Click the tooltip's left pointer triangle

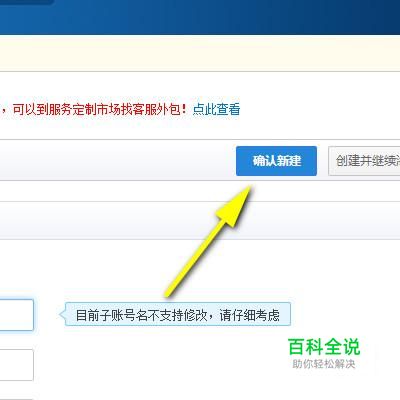click(62, 314)
